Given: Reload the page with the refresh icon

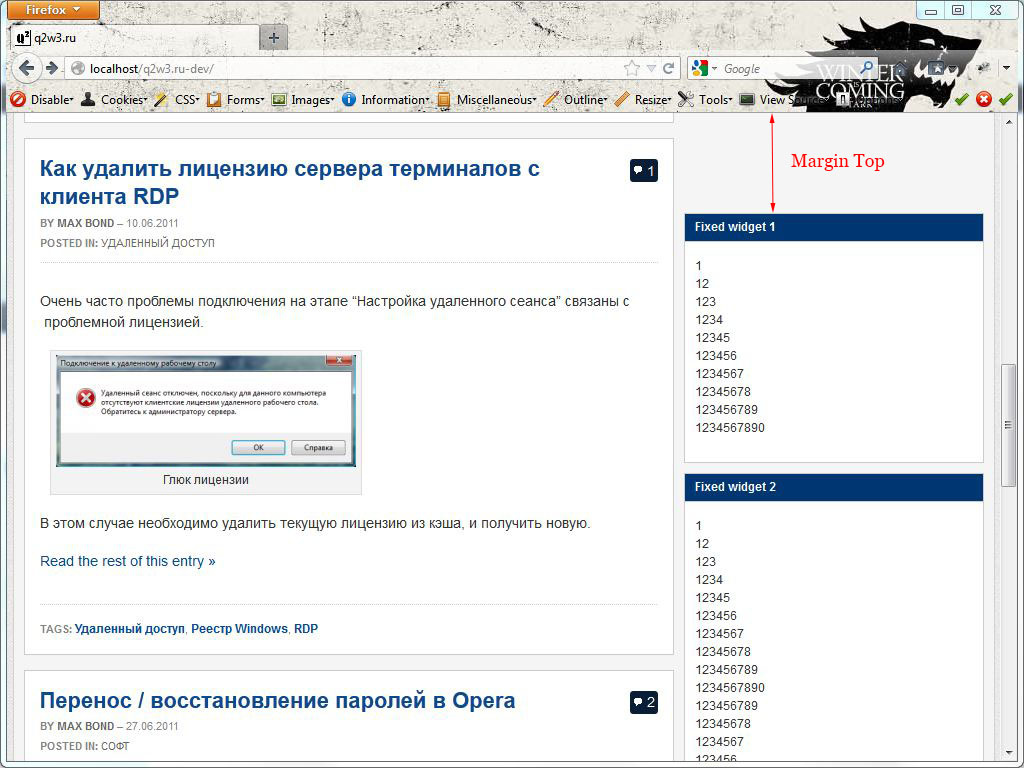Looking at the screenshot, I should pos(668,68).
